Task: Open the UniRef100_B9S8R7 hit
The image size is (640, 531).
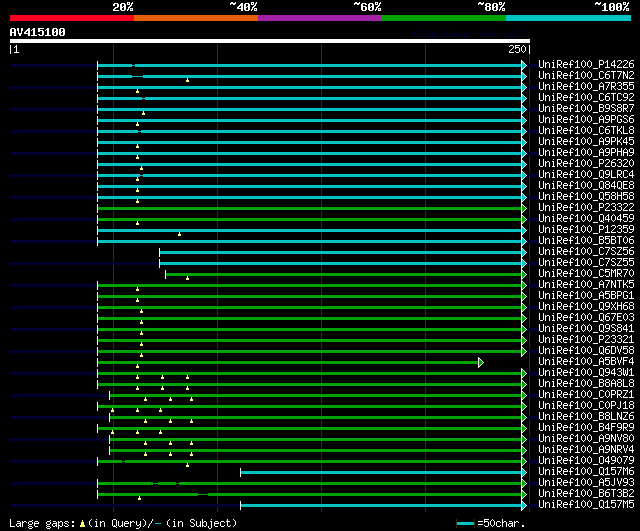Action: pyautogui.click(x=586, y=109)
